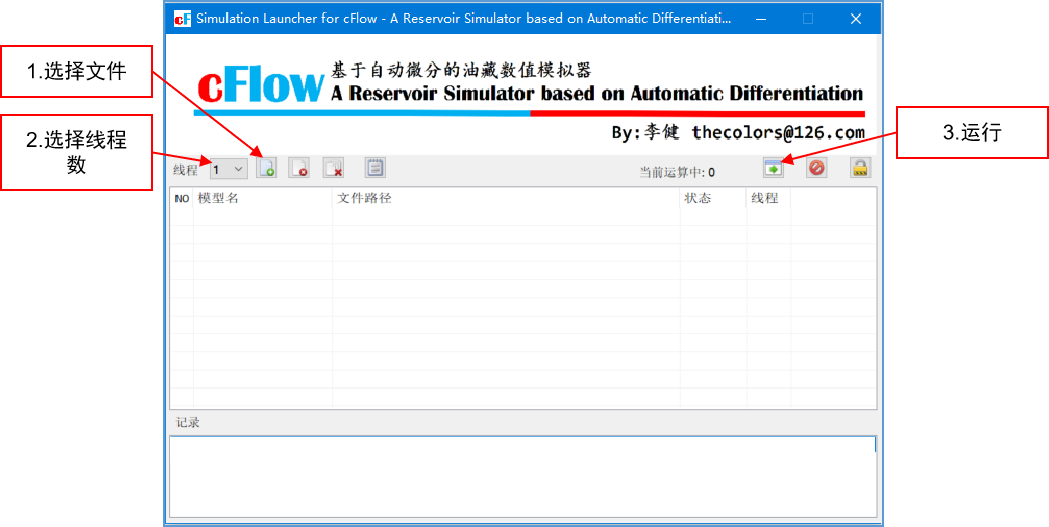Click the 线程 column header in the table

pyautogui.click(x=768, y=199)
